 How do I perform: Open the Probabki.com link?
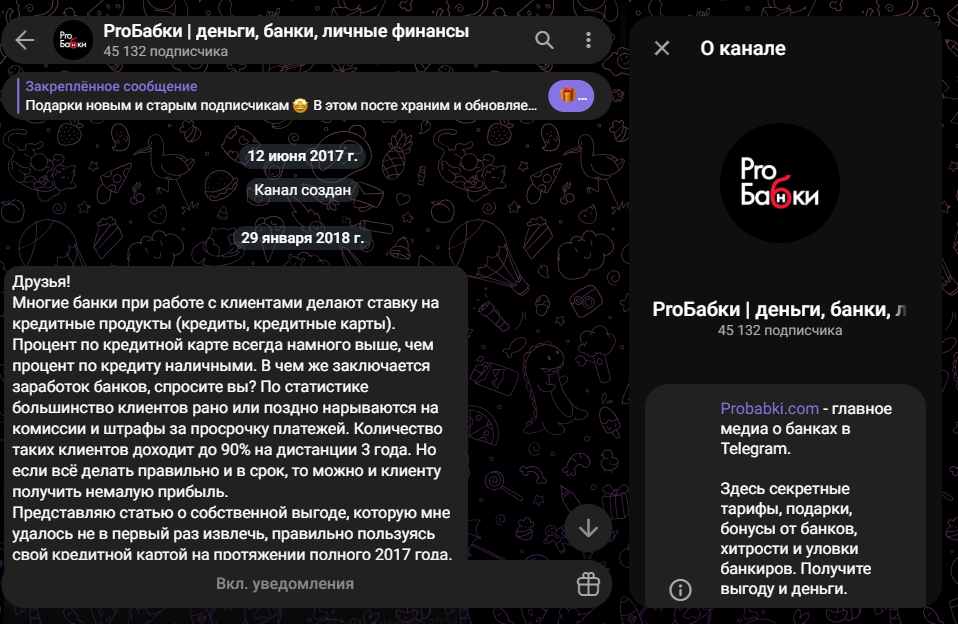point(769,408)
